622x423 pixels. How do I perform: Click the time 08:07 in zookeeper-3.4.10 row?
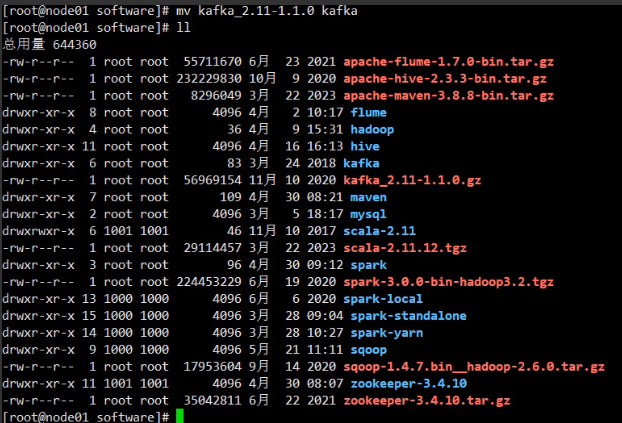[x=325, y=384]
